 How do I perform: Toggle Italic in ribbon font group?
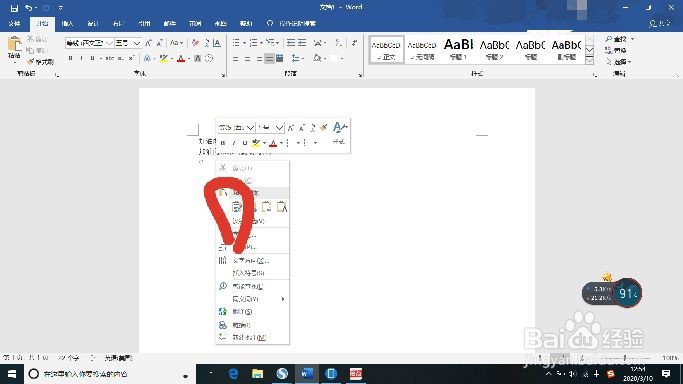81,58
